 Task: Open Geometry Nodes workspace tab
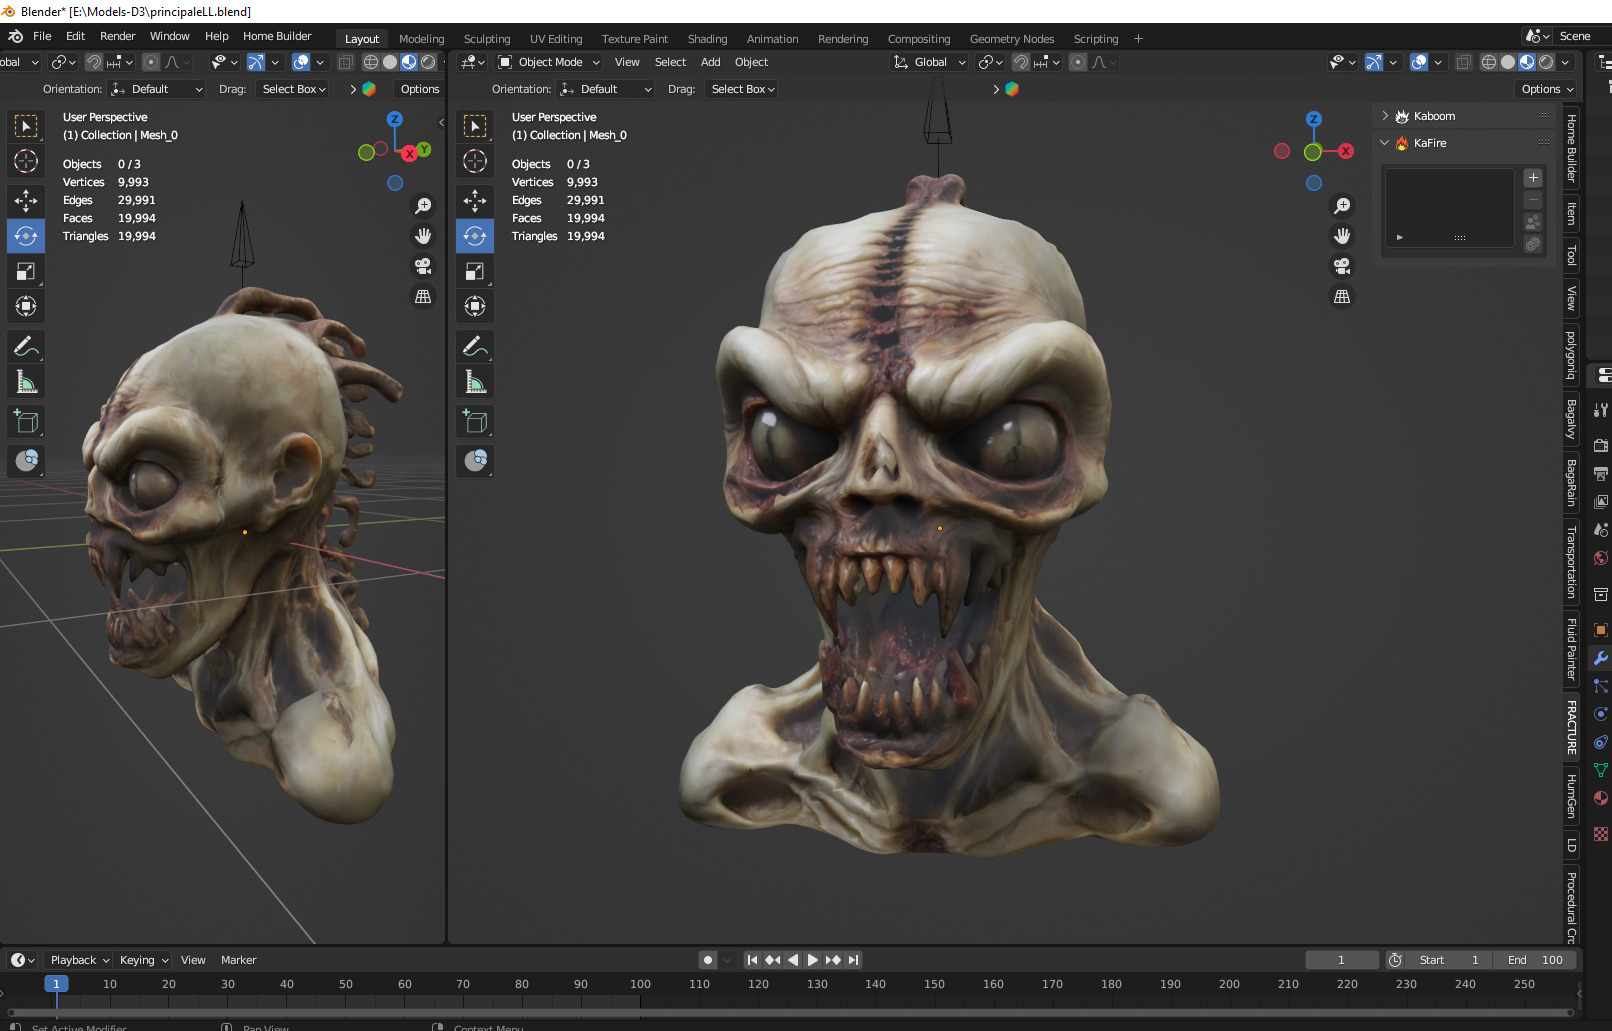(x=1011, y=39)
